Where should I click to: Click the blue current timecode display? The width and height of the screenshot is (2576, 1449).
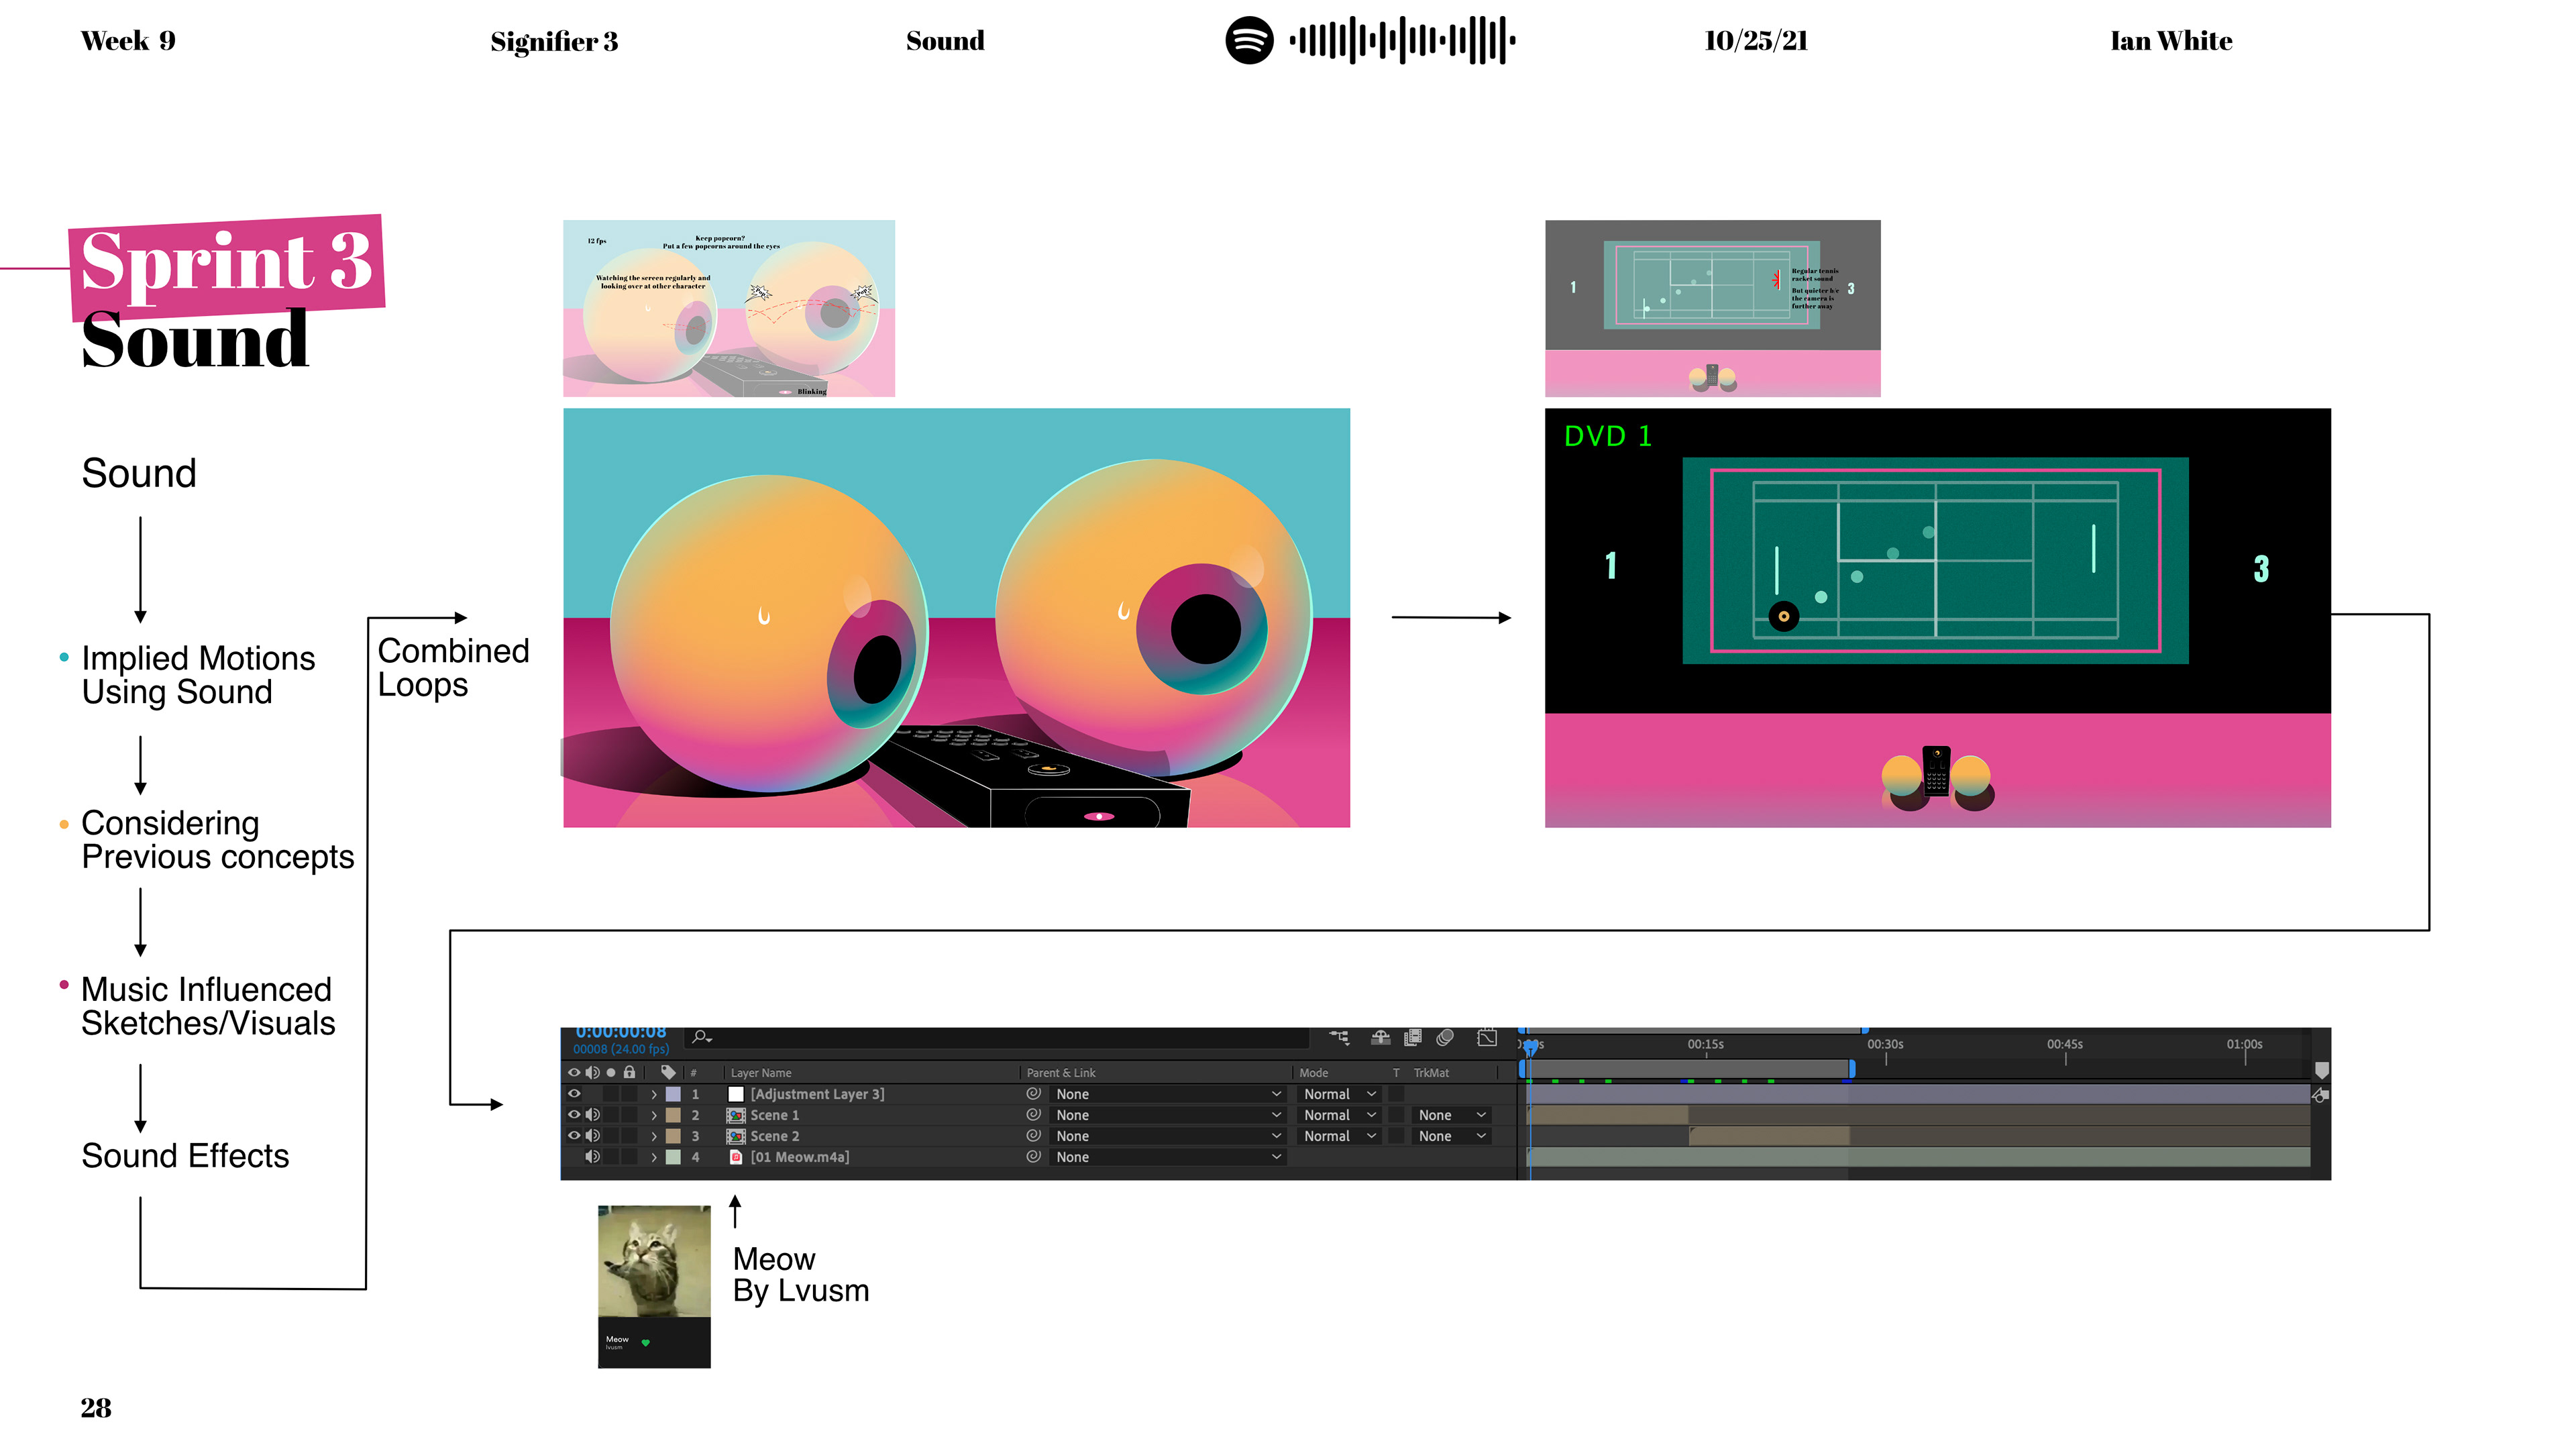[x=620, y=1032]
